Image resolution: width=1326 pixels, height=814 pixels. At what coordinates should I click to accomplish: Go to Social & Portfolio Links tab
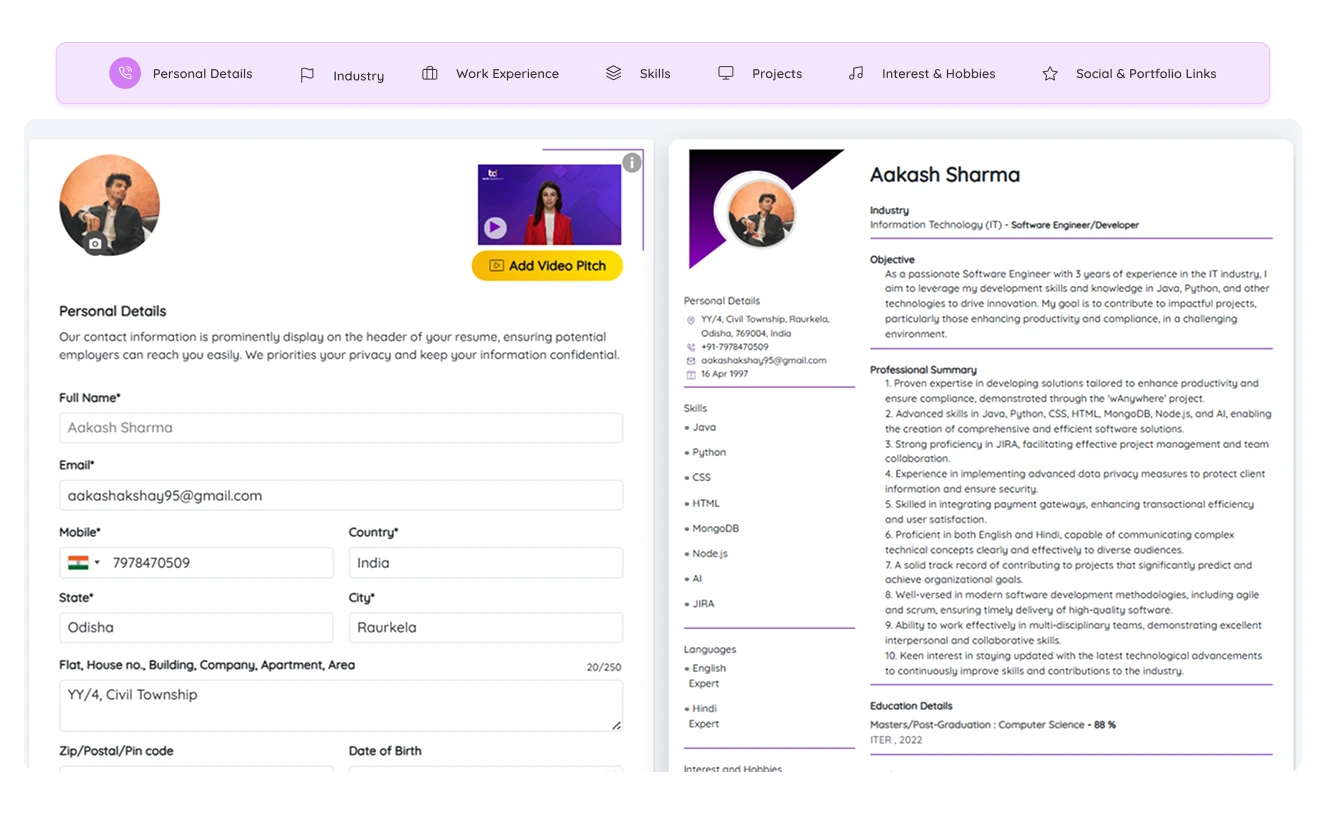(1145, 73)
